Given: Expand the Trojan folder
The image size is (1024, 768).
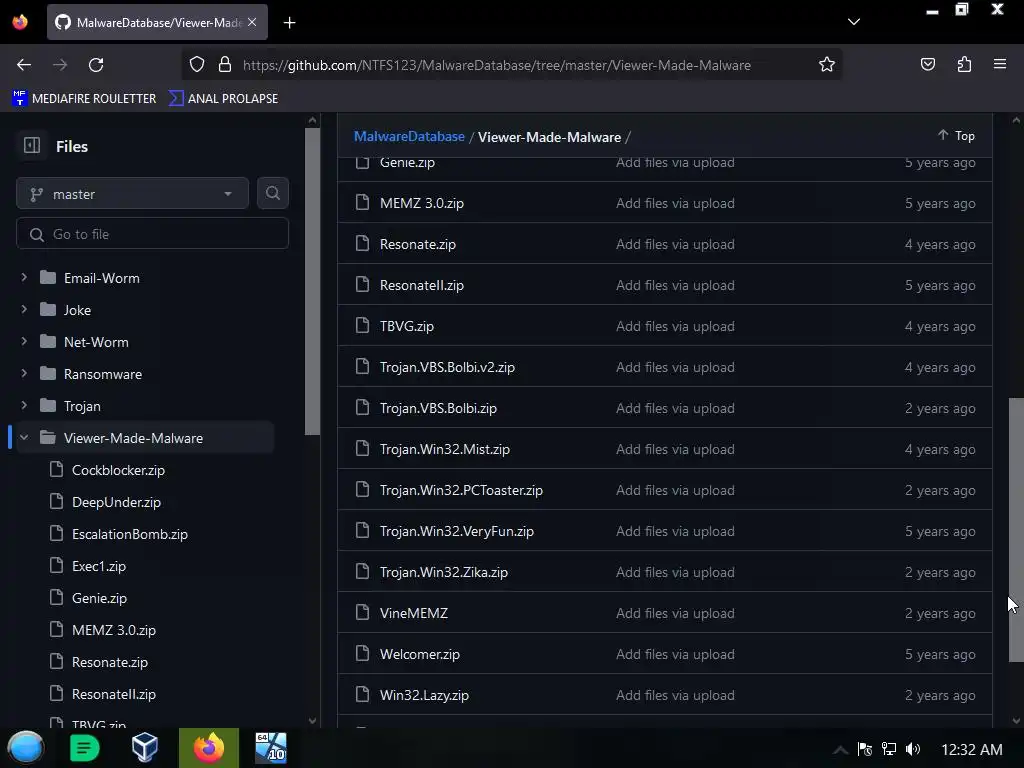Looking at the screenshot, I should [x=24, y=406].
